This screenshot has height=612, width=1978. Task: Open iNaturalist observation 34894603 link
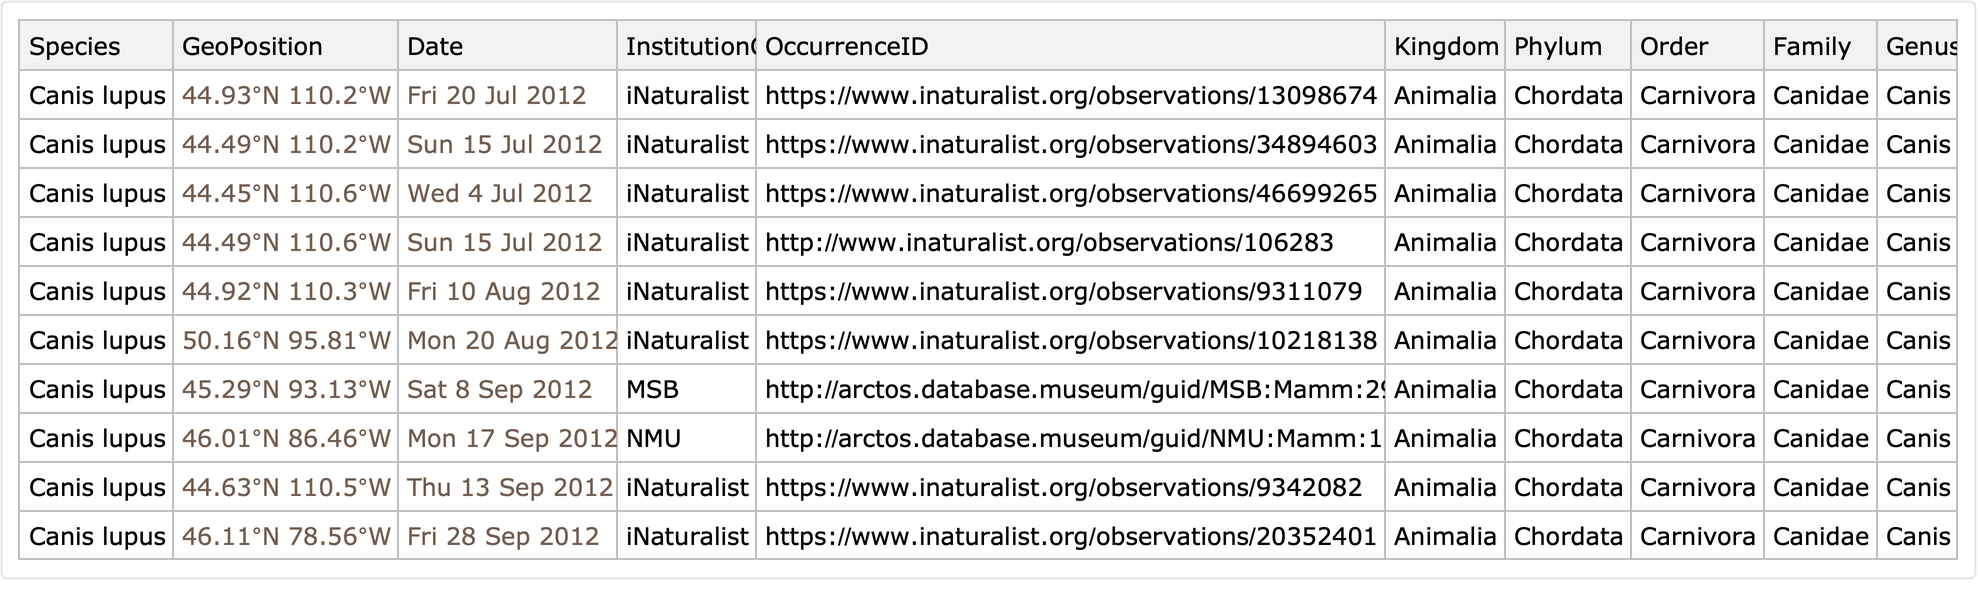click(1070, 145)
